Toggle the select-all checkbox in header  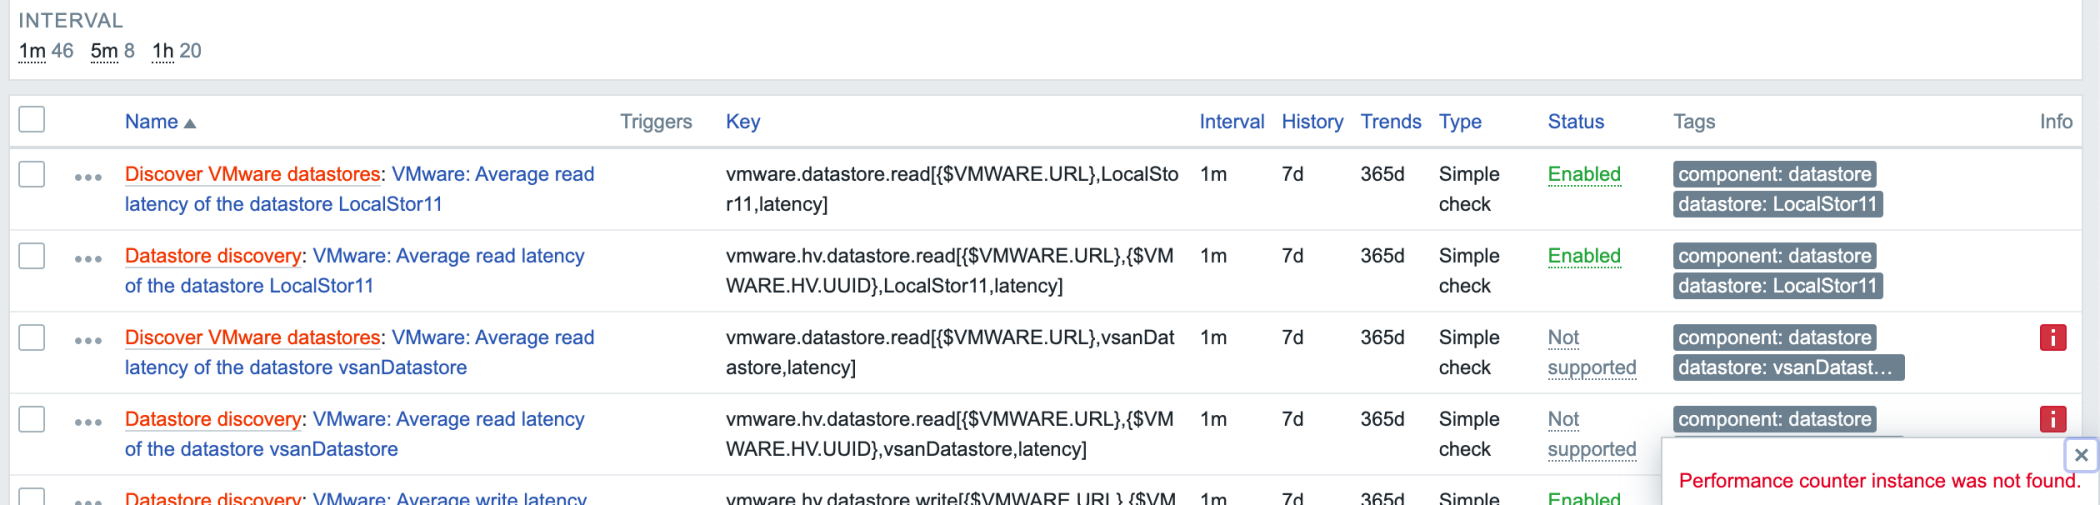coord(32,120)
